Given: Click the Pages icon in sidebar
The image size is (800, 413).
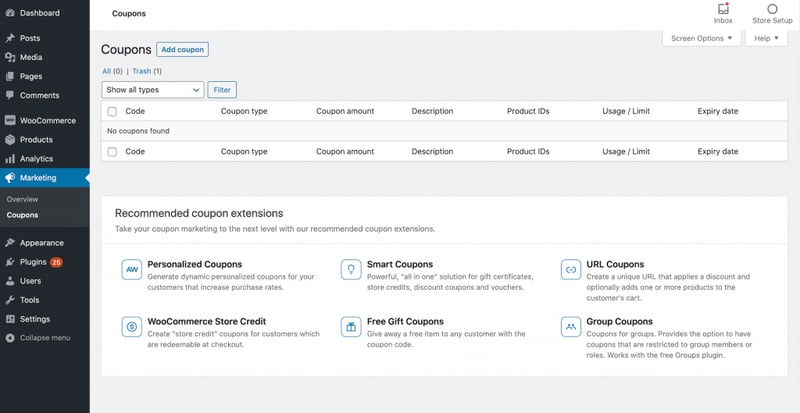Looking at the screenshot, I should [10, 77].
